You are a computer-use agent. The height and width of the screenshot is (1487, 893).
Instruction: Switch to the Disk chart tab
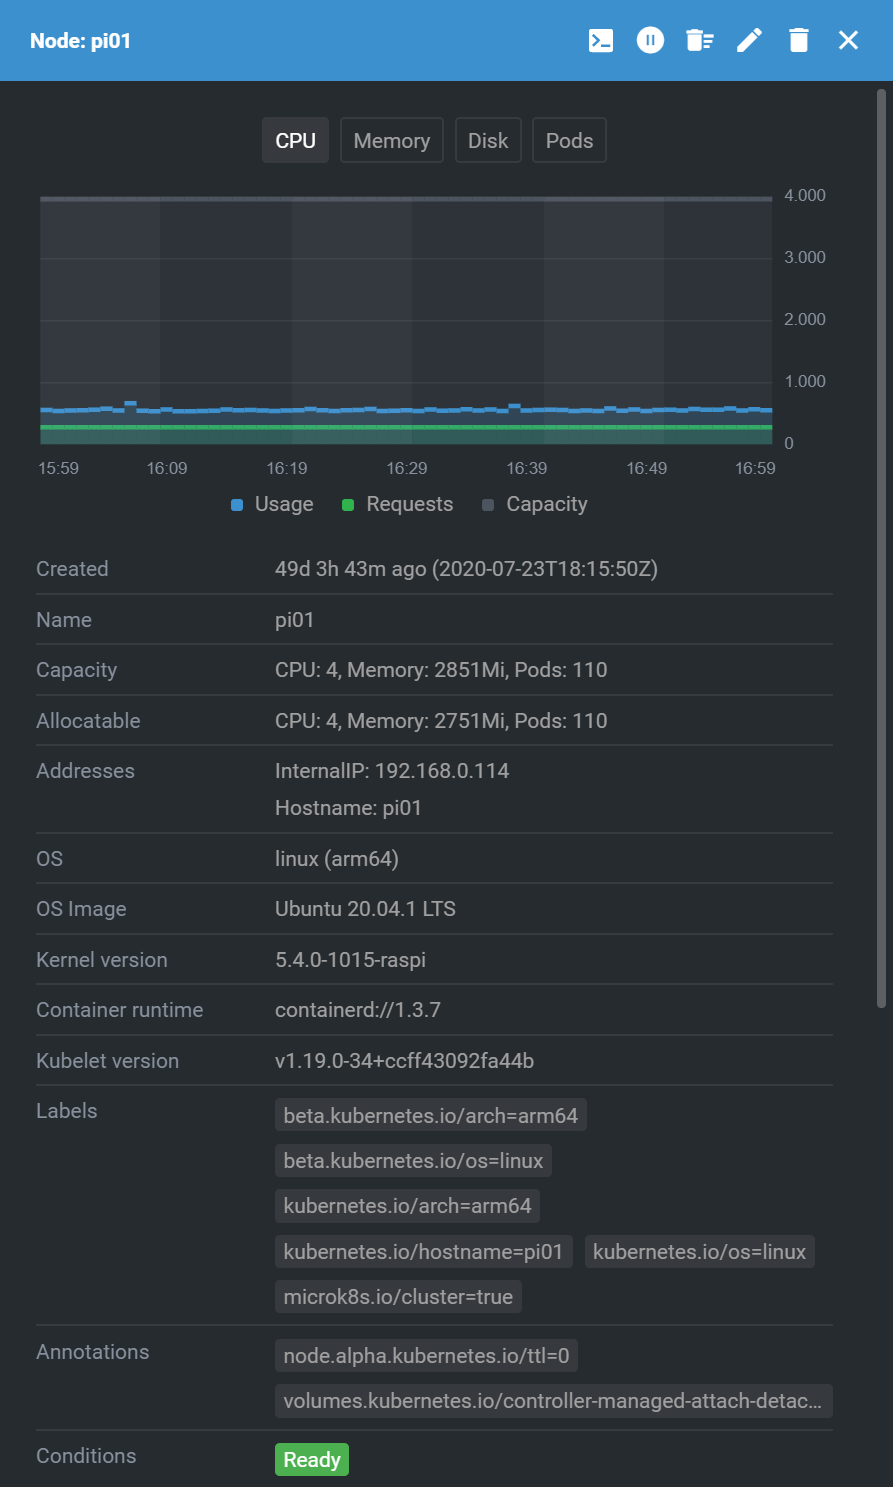(x=488, y=140)
